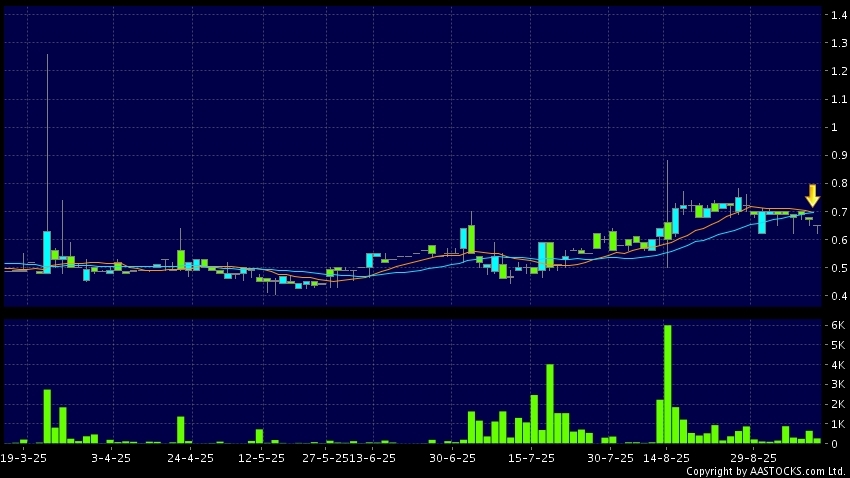Click the 4K volume axis label

coord(838,365)
